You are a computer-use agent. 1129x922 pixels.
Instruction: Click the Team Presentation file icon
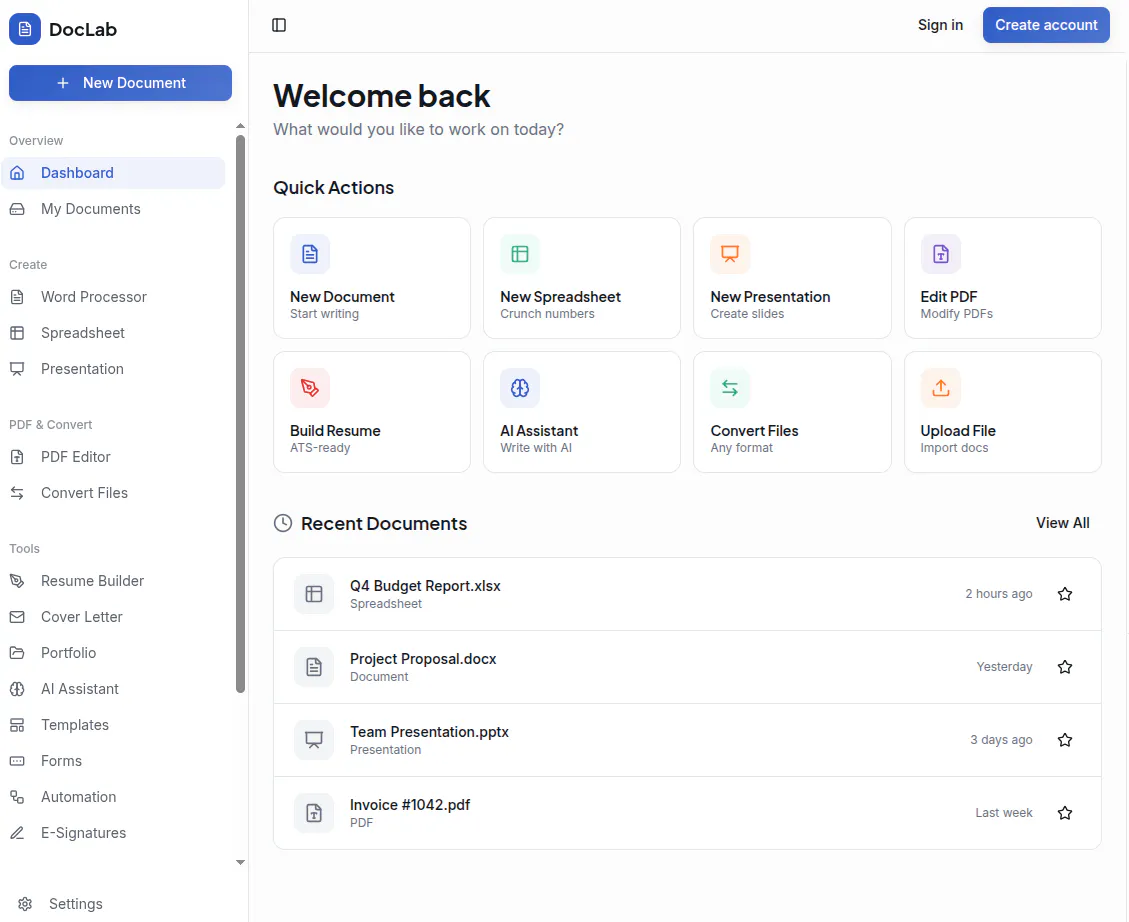click(x=314, y=740)
